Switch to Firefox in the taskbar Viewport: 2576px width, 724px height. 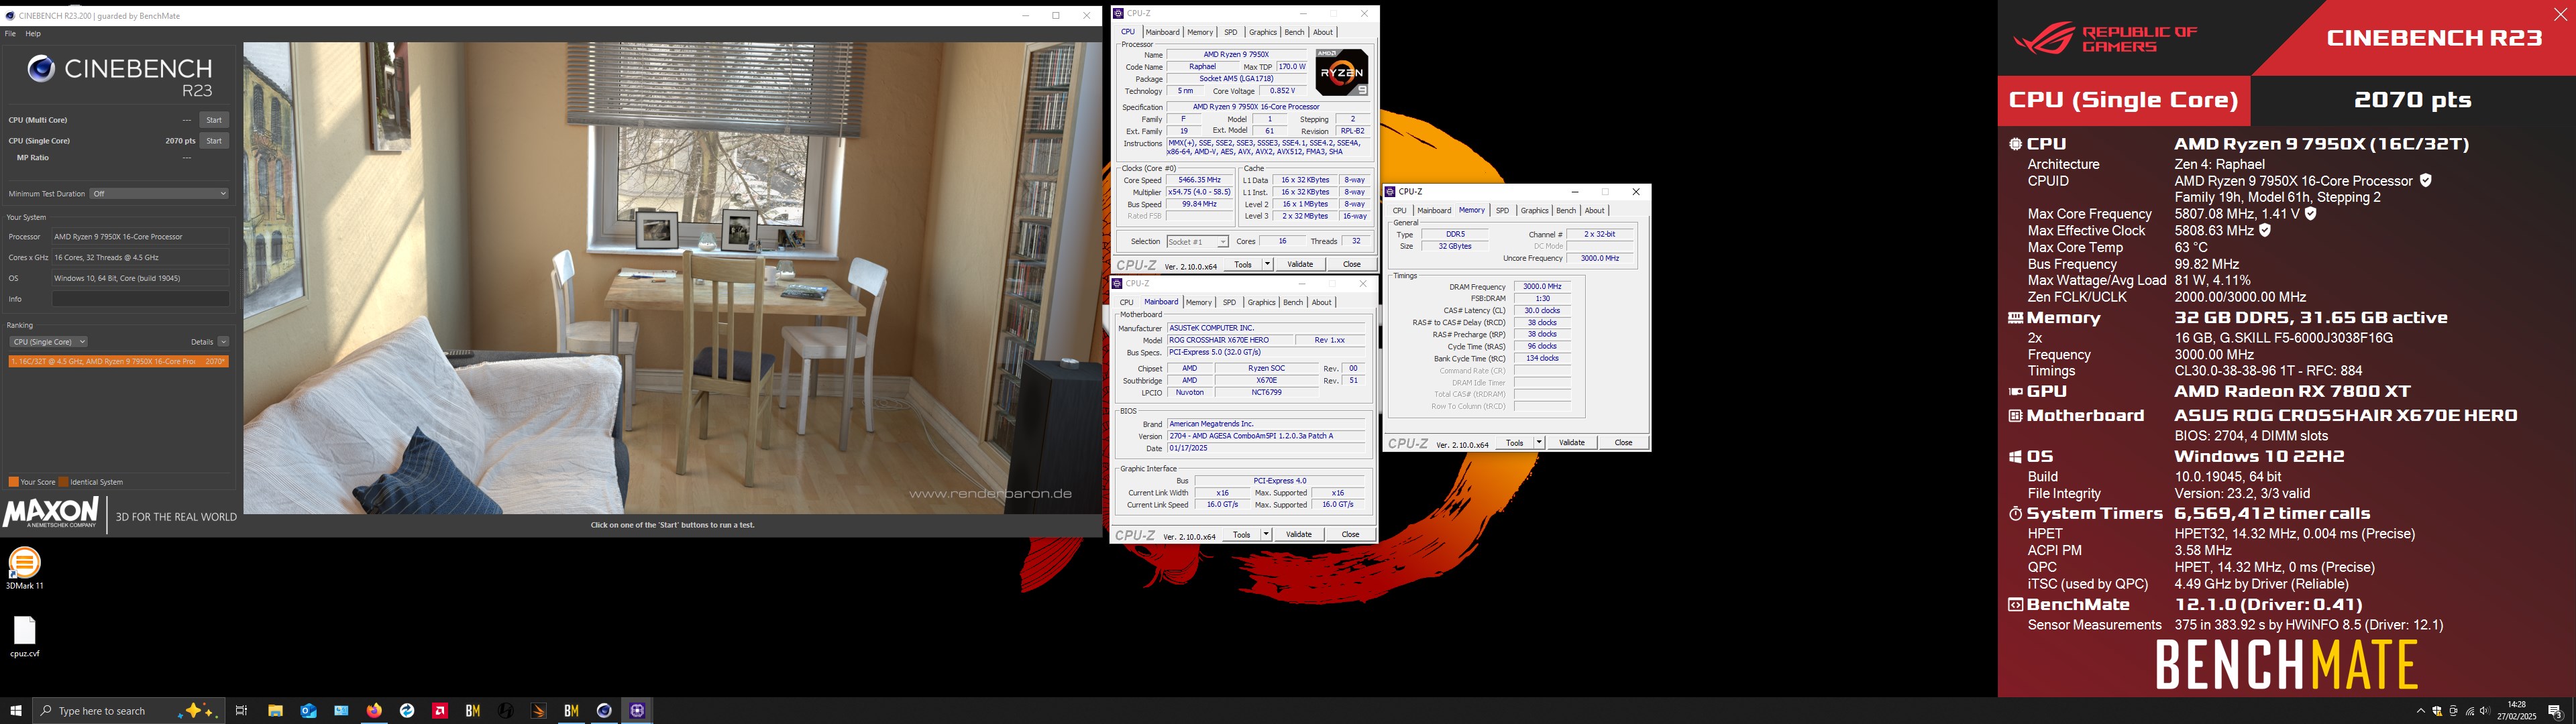(374, 711)
